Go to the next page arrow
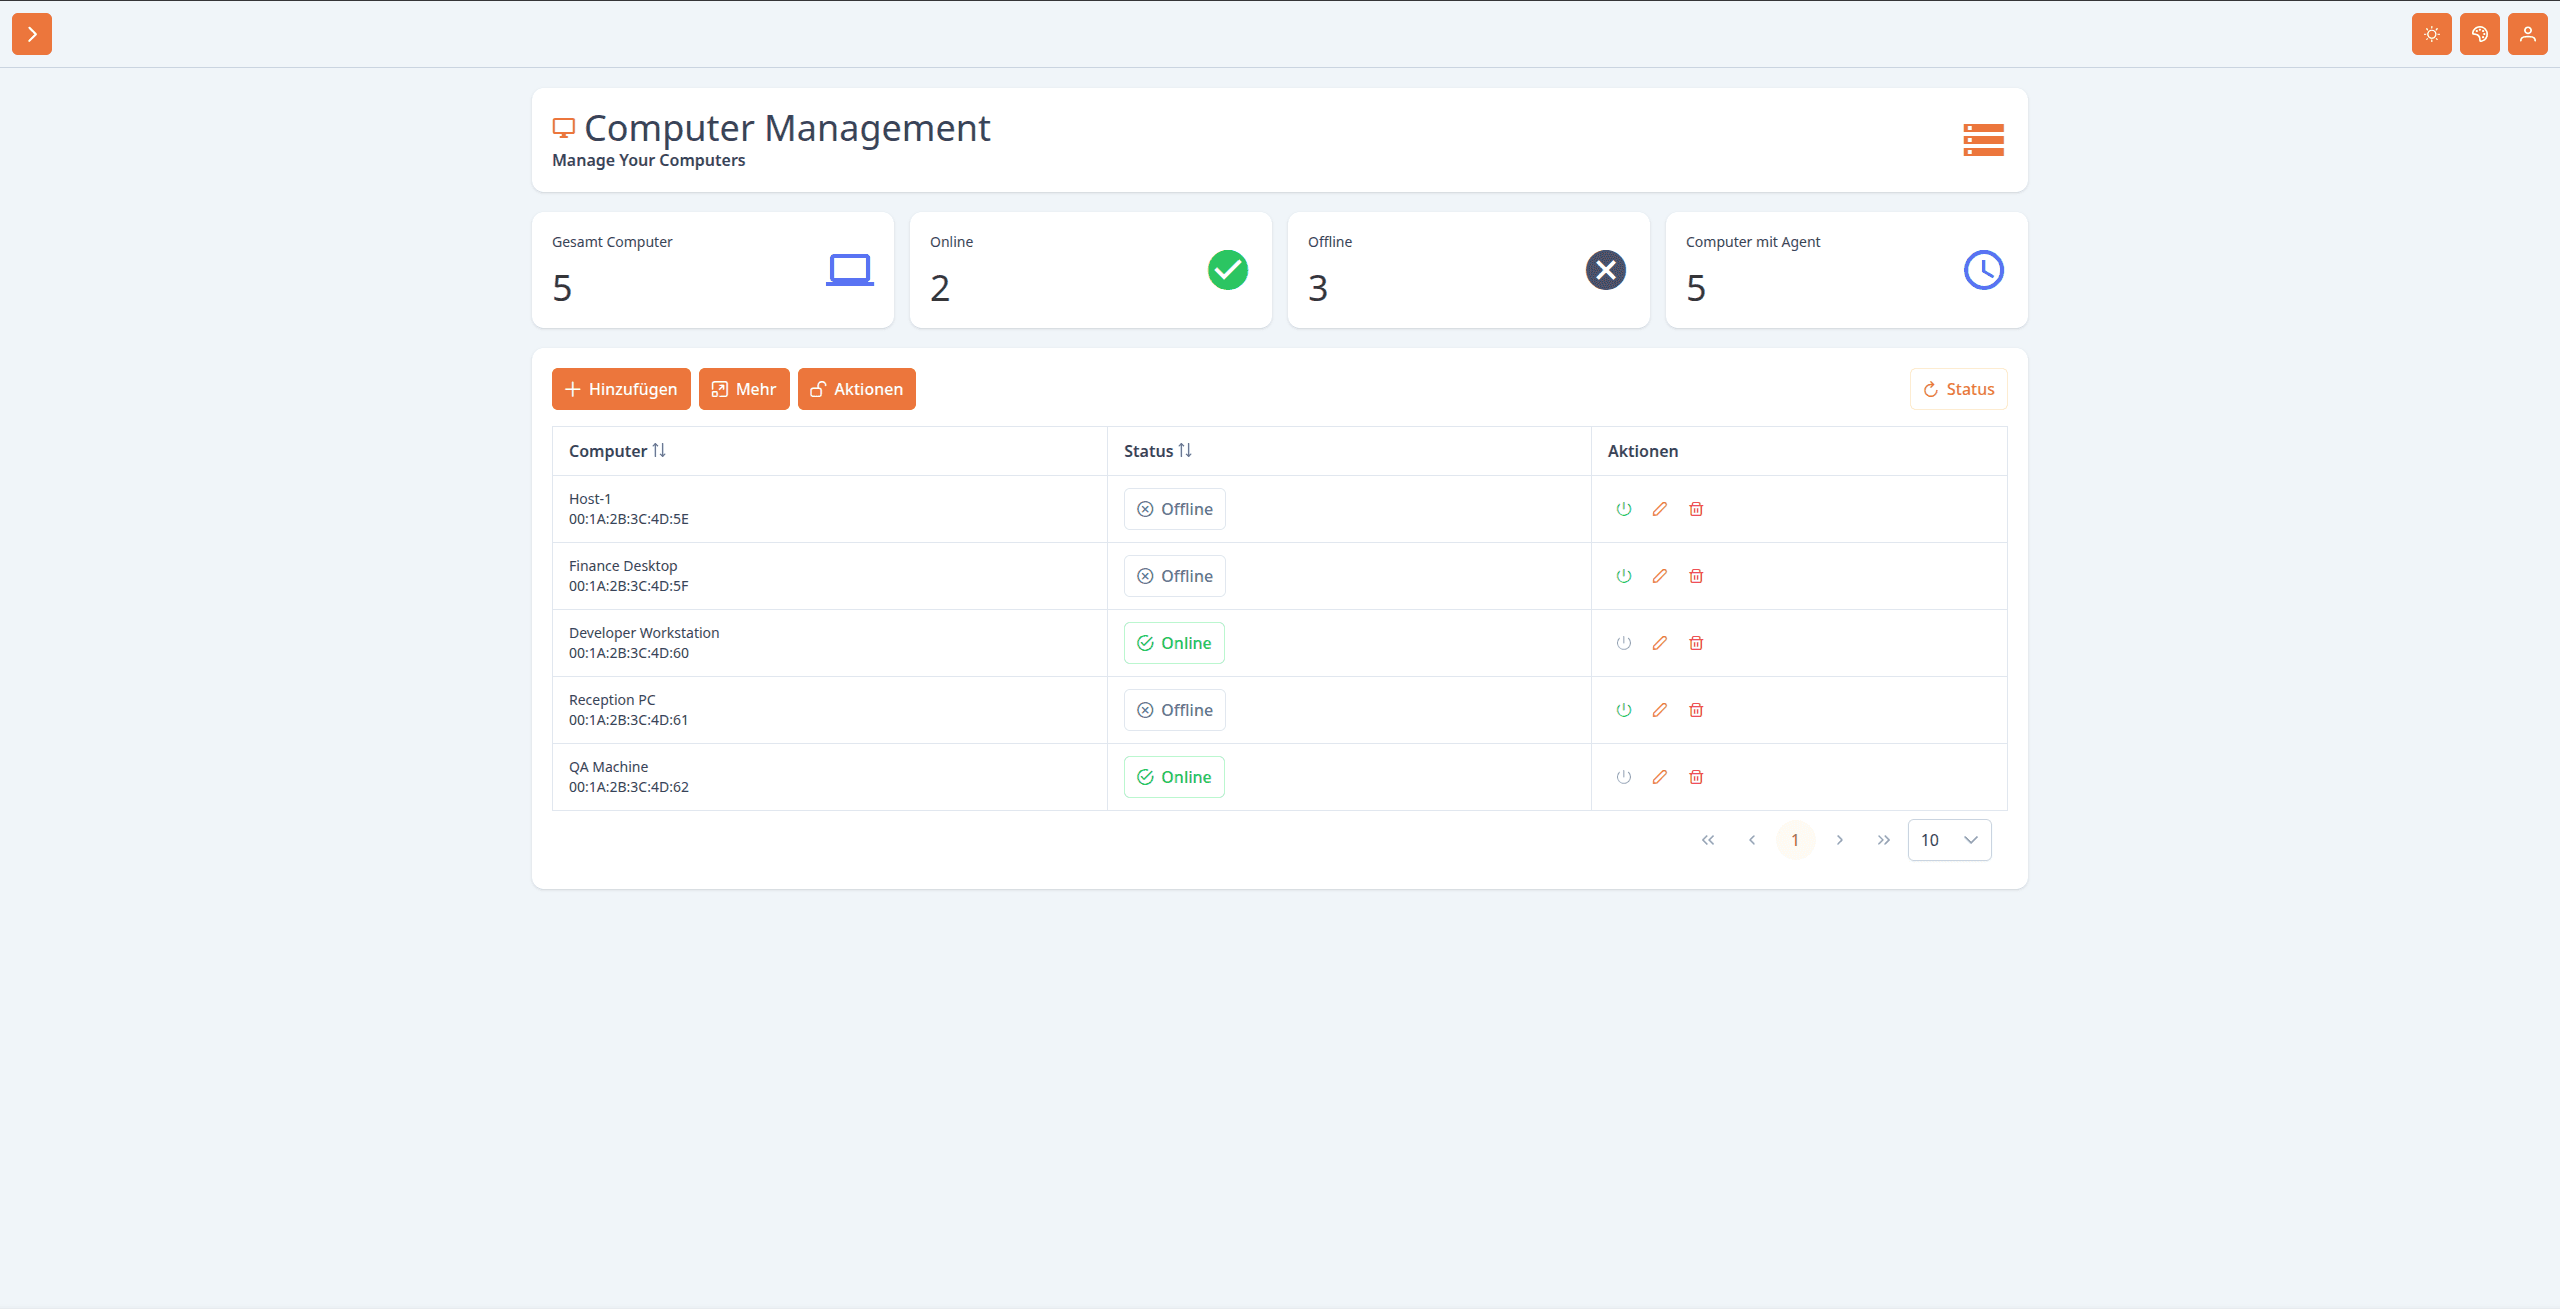2560x1309 pixels. 1840,840
